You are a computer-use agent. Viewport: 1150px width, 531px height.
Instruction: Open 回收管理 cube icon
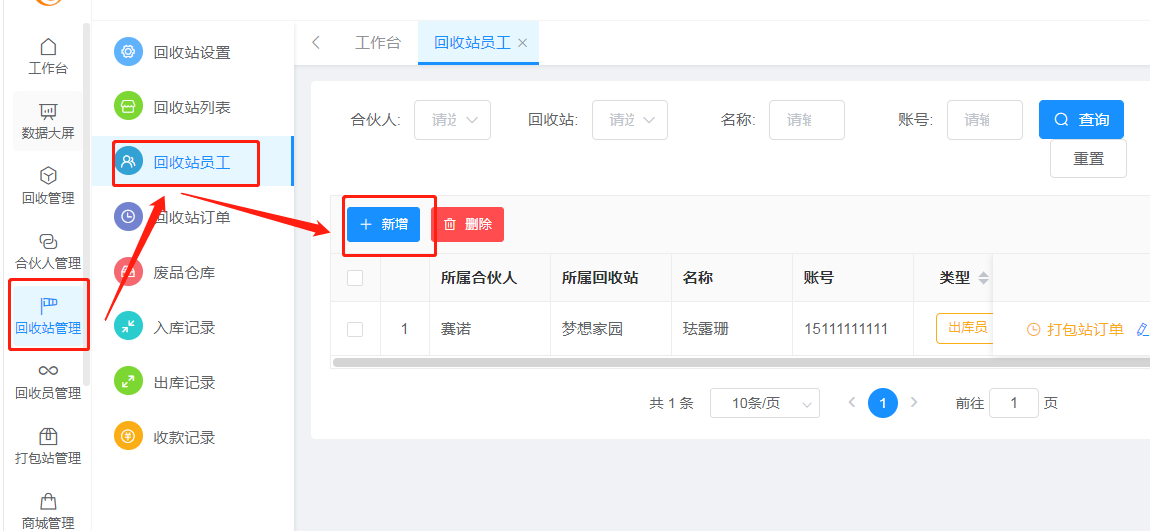pos(48,176)
